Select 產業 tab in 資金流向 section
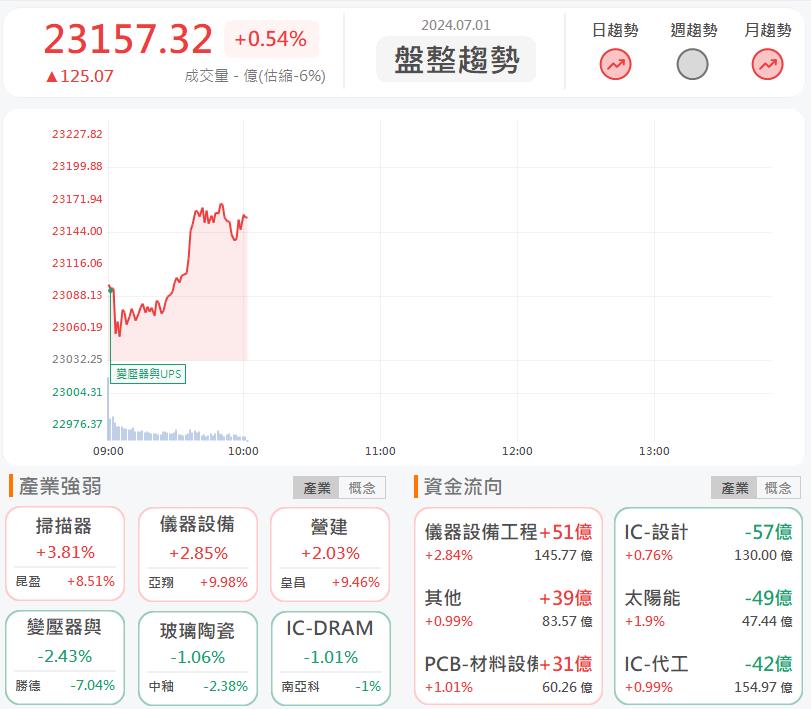Screen dimensions: 811x709 [x=734, y=488]
